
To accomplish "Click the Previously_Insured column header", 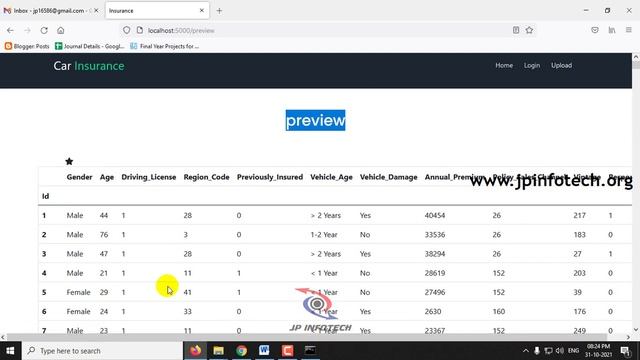I will pos(270,177).
